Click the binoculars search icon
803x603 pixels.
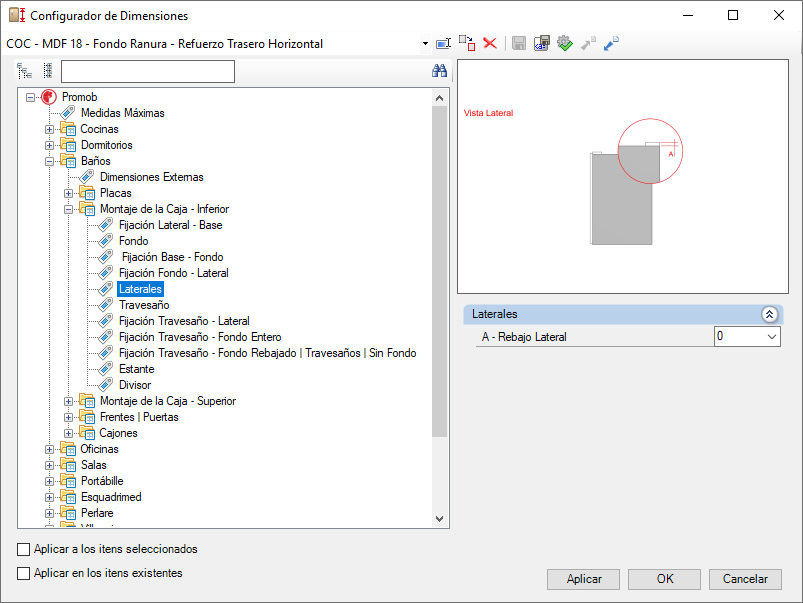439,71
